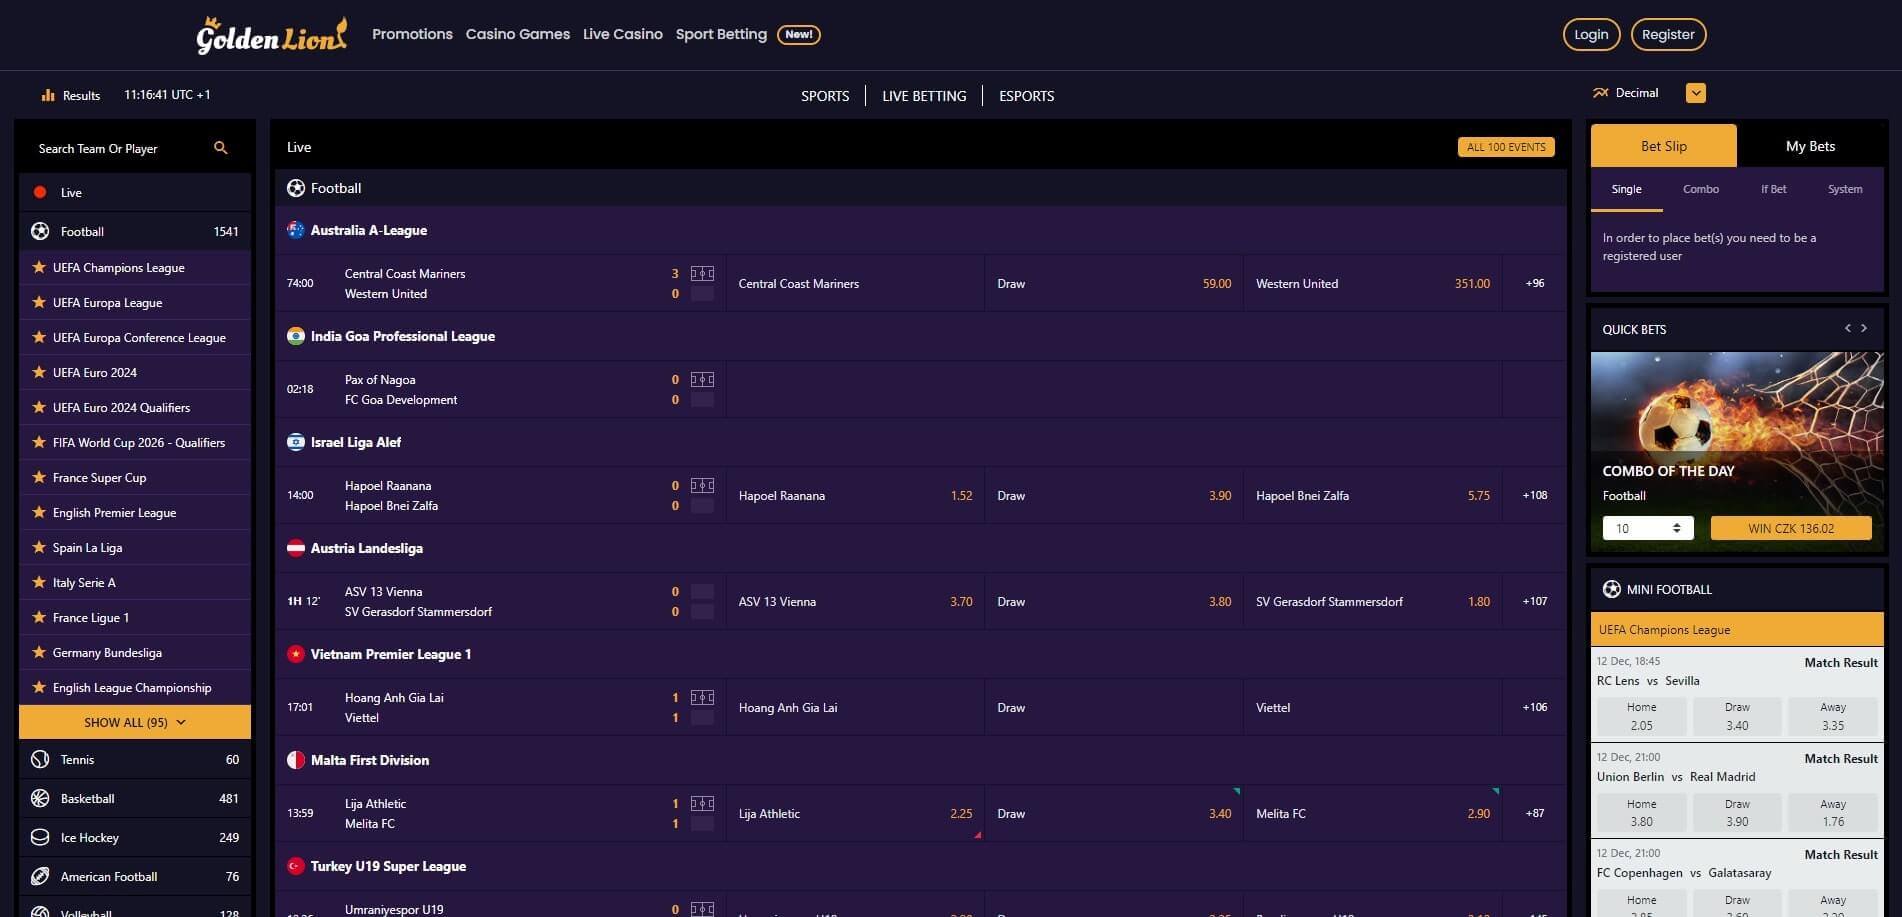The image size is (1902, 917).
Task: Click the Results bar-chart icon
Action: point(49,94)
